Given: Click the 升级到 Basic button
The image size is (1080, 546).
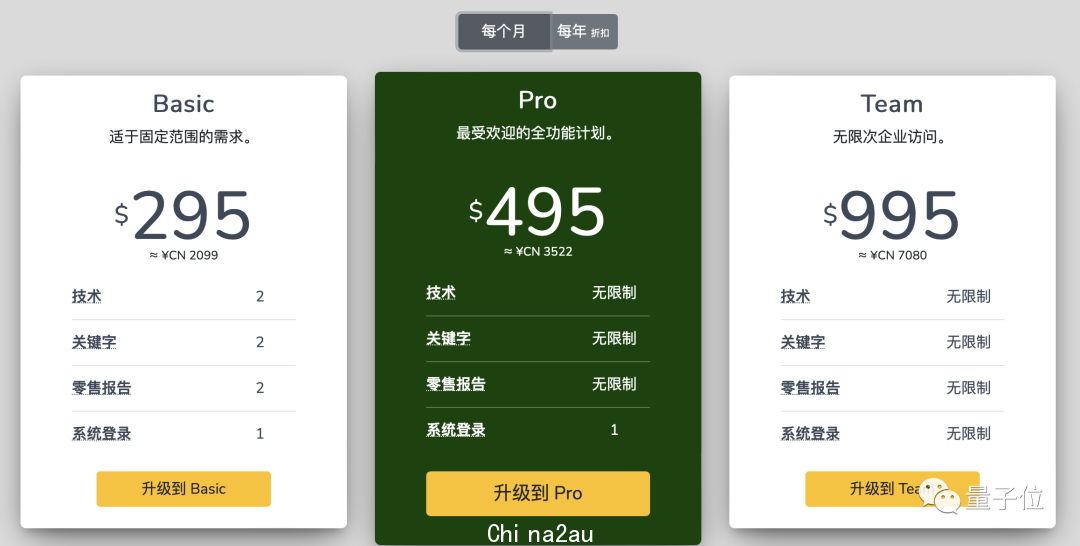Looking at the screenshot, I should click(183, 489).
